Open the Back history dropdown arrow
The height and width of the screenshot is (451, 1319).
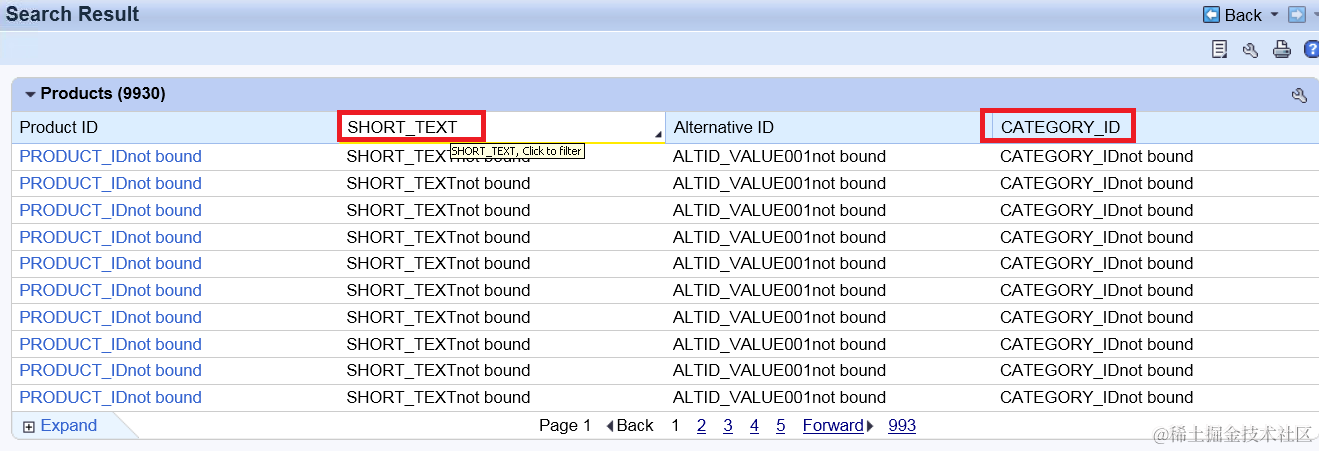click(x=1274, y=15)
